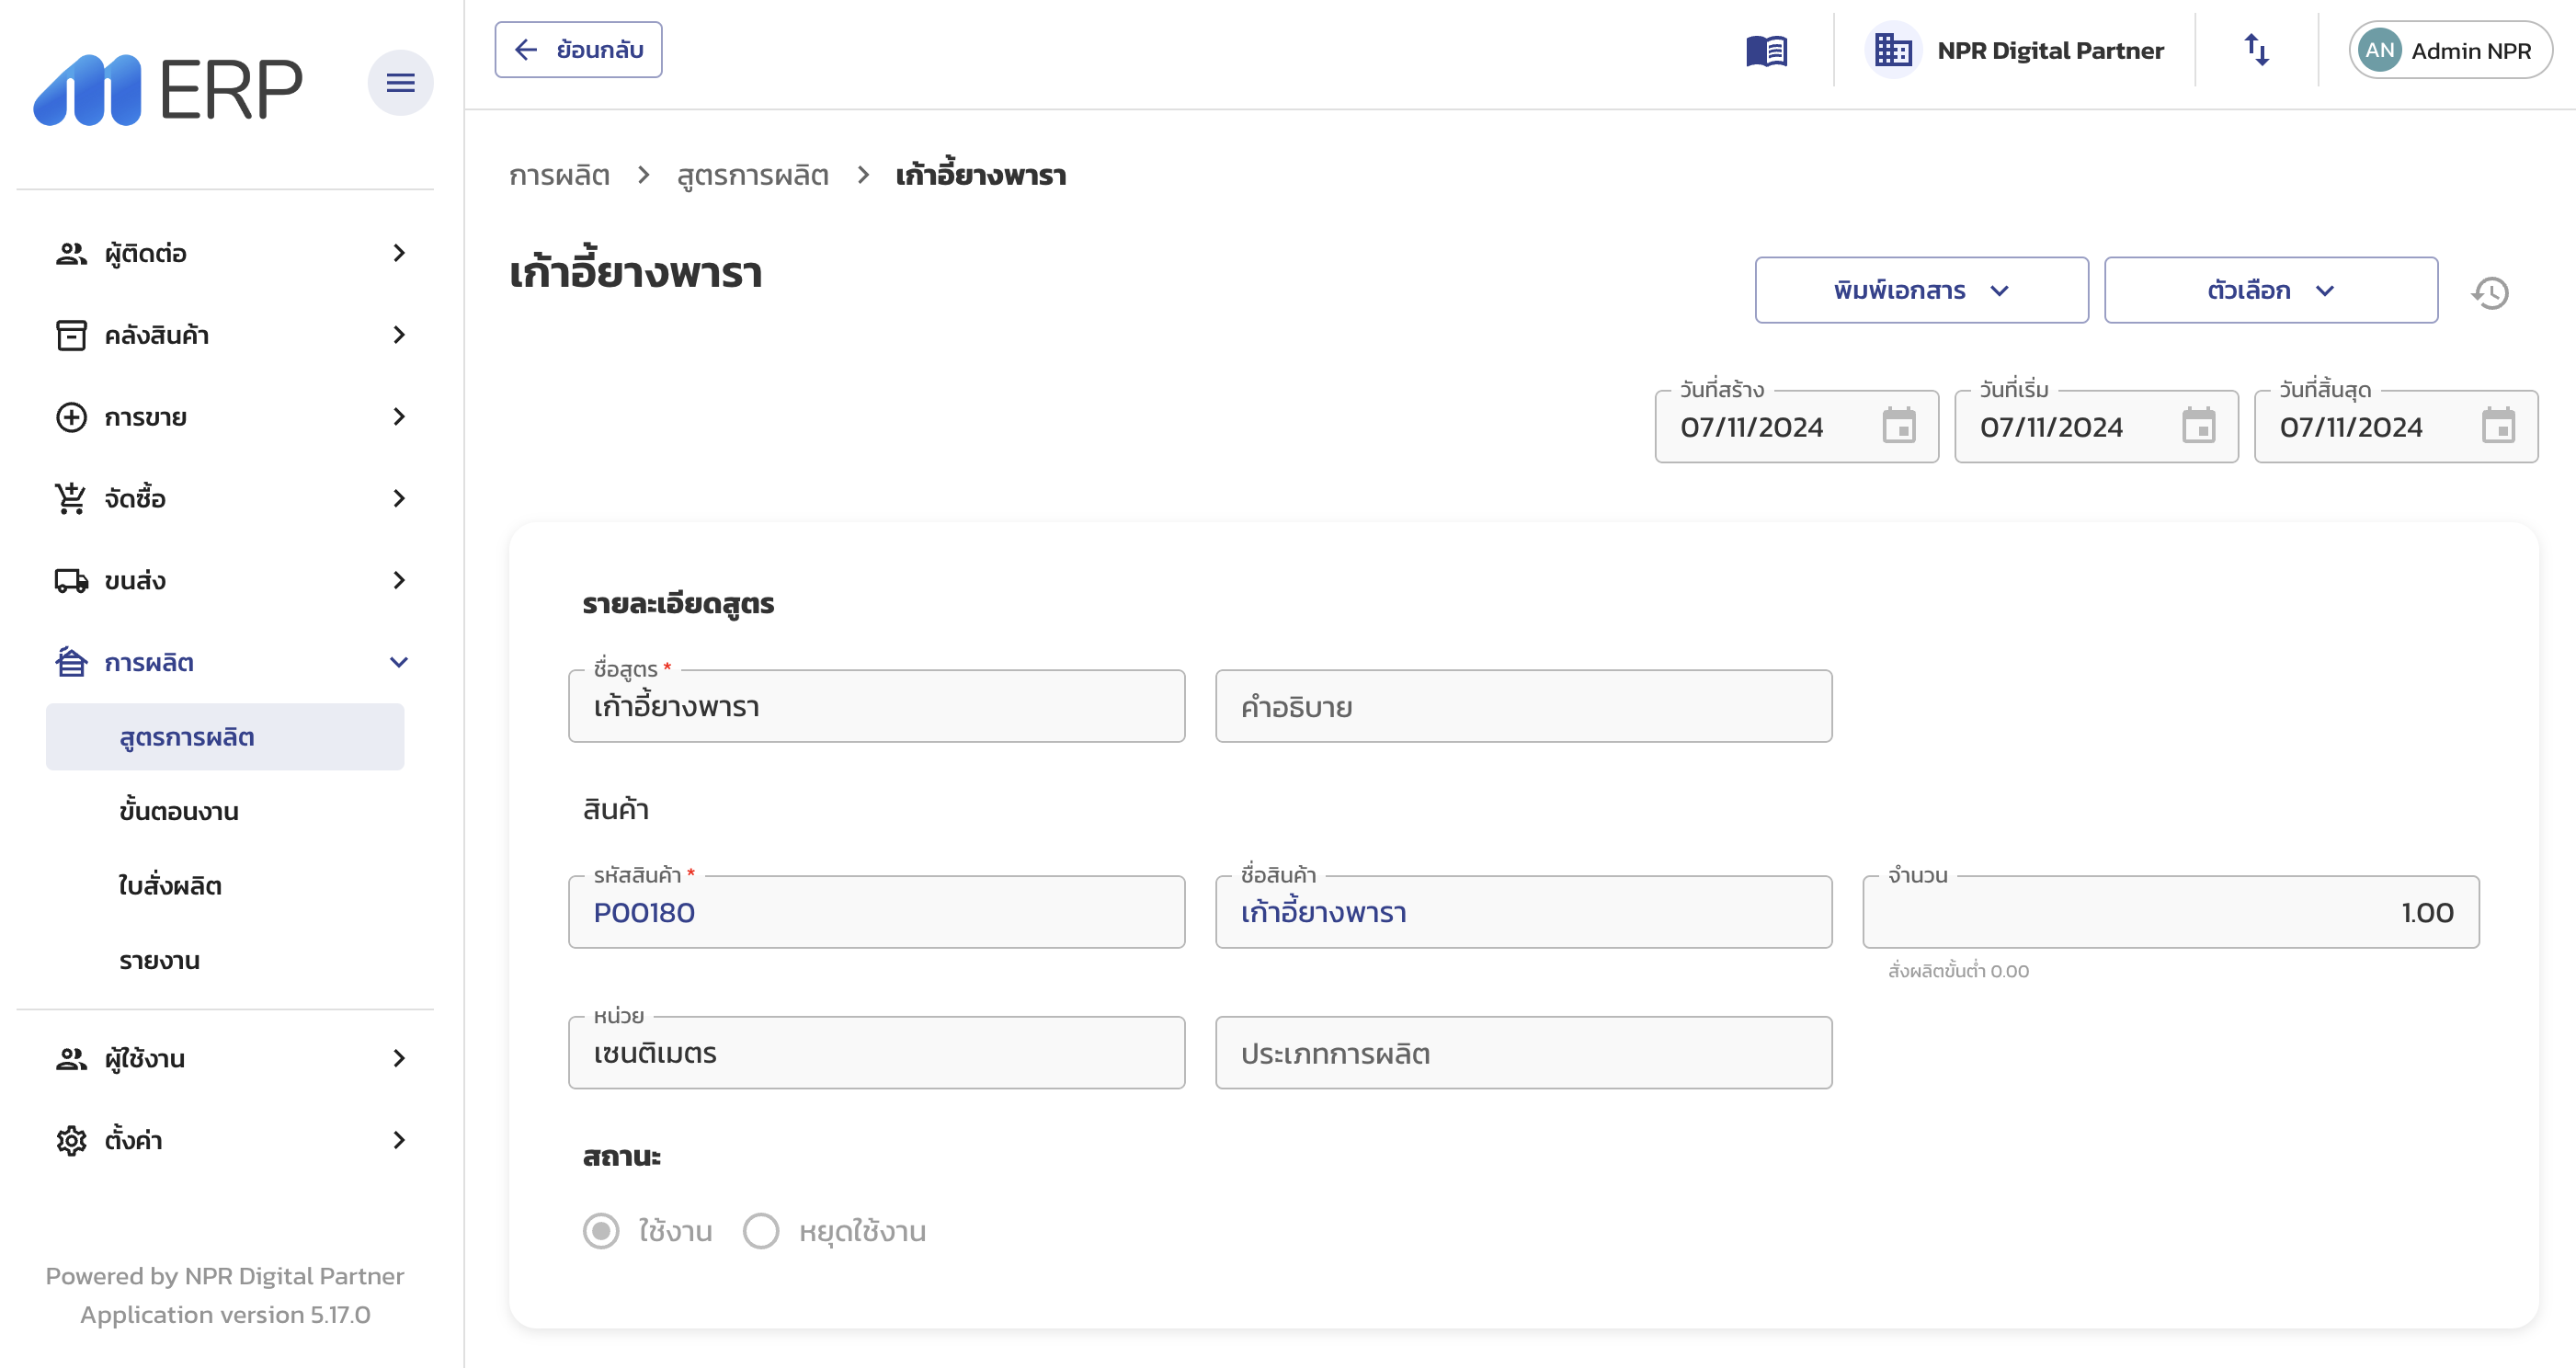Open the user manual book icon
This screenshot has width=2576, height=1368.
[1766, 51]
